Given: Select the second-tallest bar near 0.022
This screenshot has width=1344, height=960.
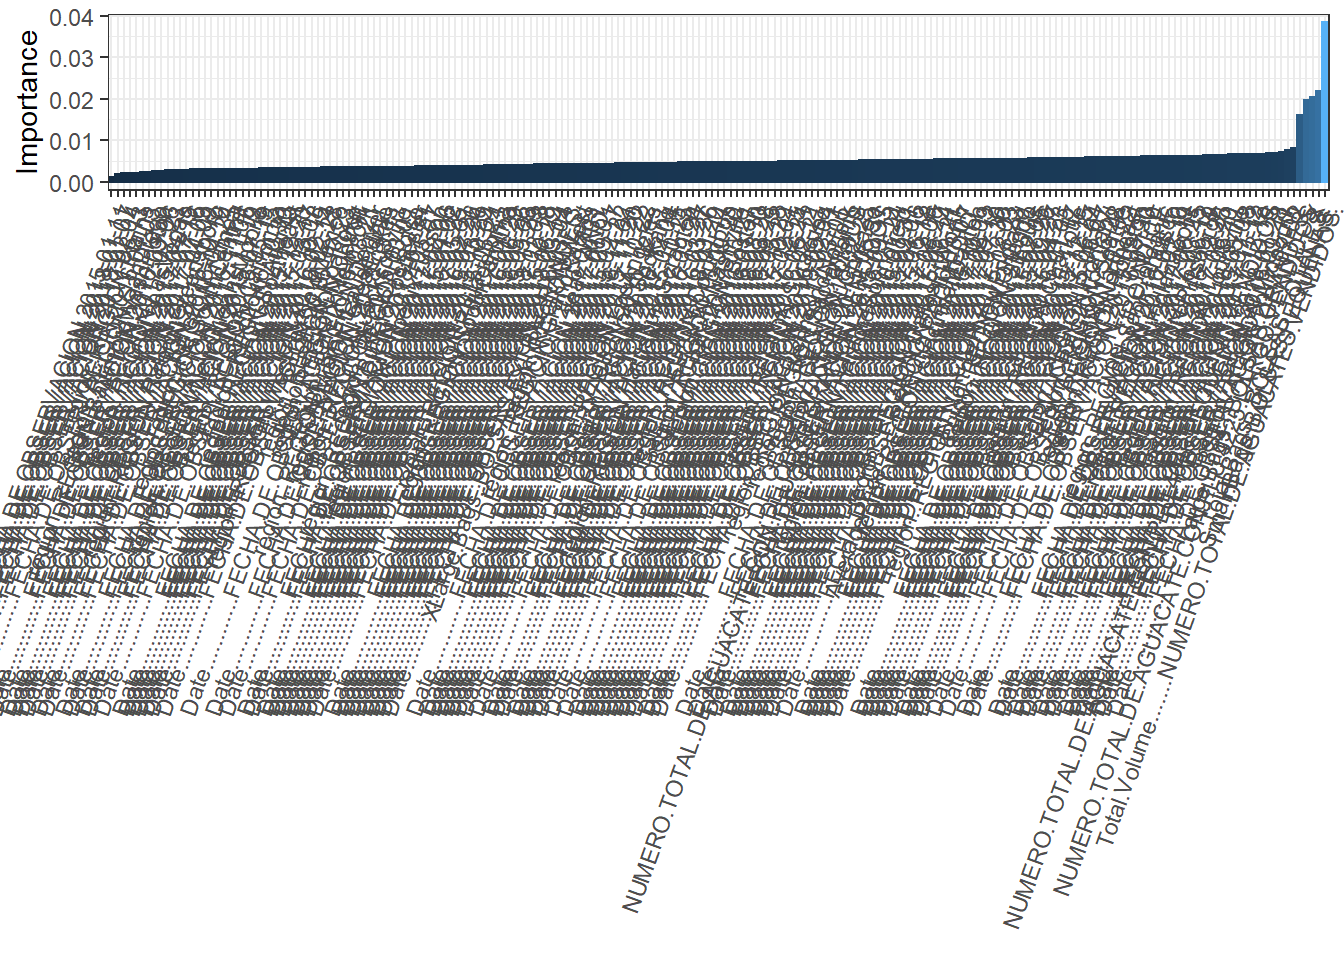Looking at the screenshot, I should [x=1317, y=138].
